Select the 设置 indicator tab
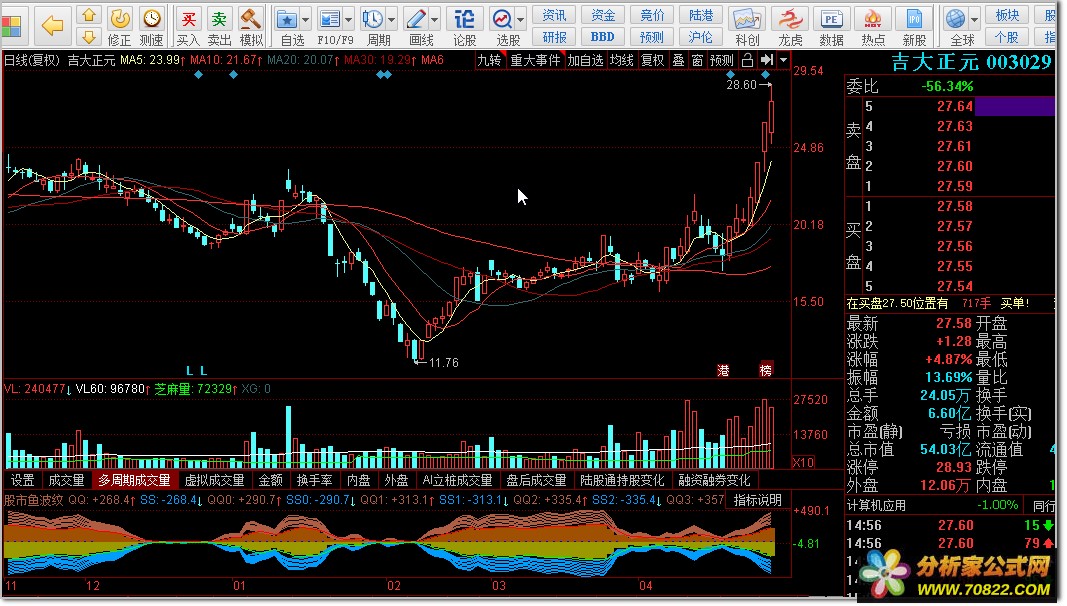This screenshot has height=606, width=1067. [22, 480]
